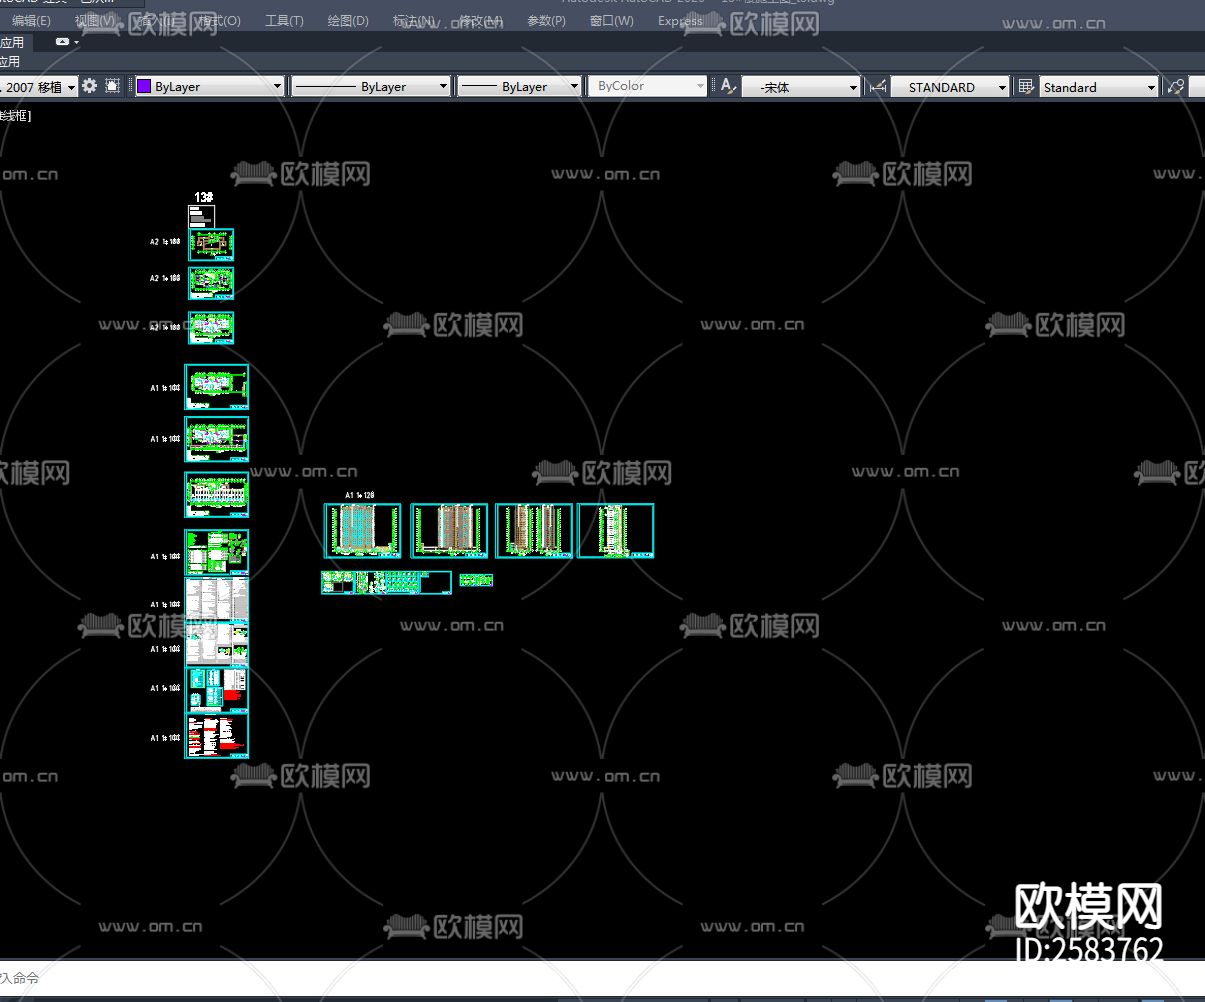Image resolution: width=1205 pixels, height=1002 pixels.
Task: Click the text style icon
Action: click(728, 87)
